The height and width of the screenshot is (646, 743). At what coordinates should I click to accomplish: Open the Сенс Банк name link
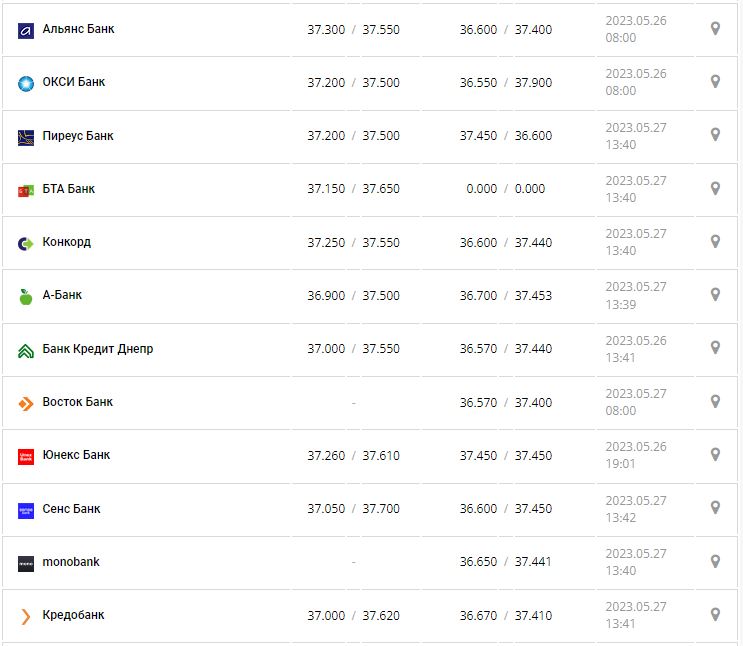coord(71,509)
